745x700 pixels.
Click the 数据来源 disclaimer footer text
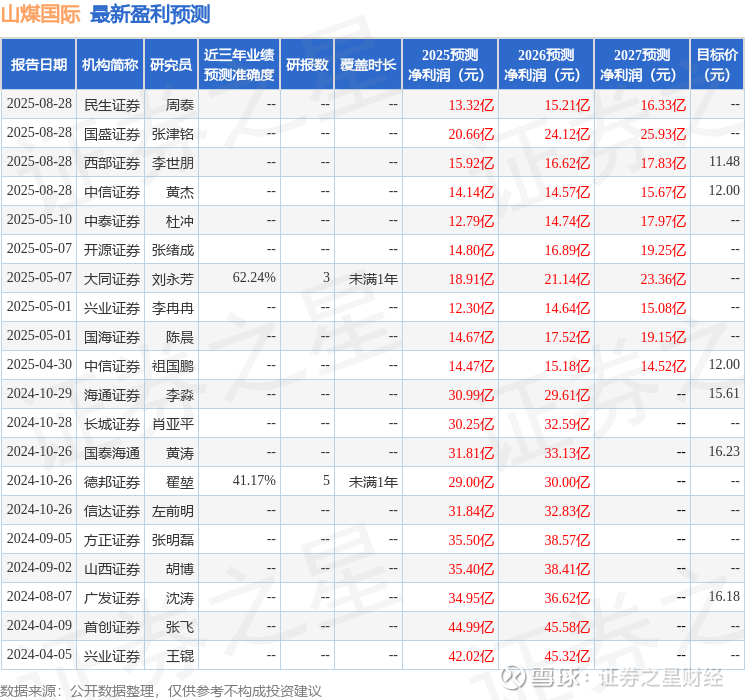[161, 691]
